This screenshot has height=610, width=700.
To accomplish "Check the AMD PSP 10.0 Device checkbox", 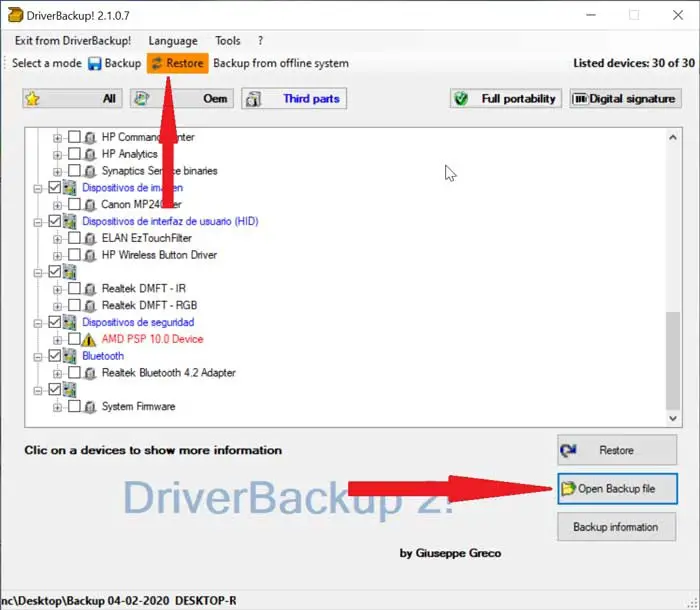I will pos(74,338).
